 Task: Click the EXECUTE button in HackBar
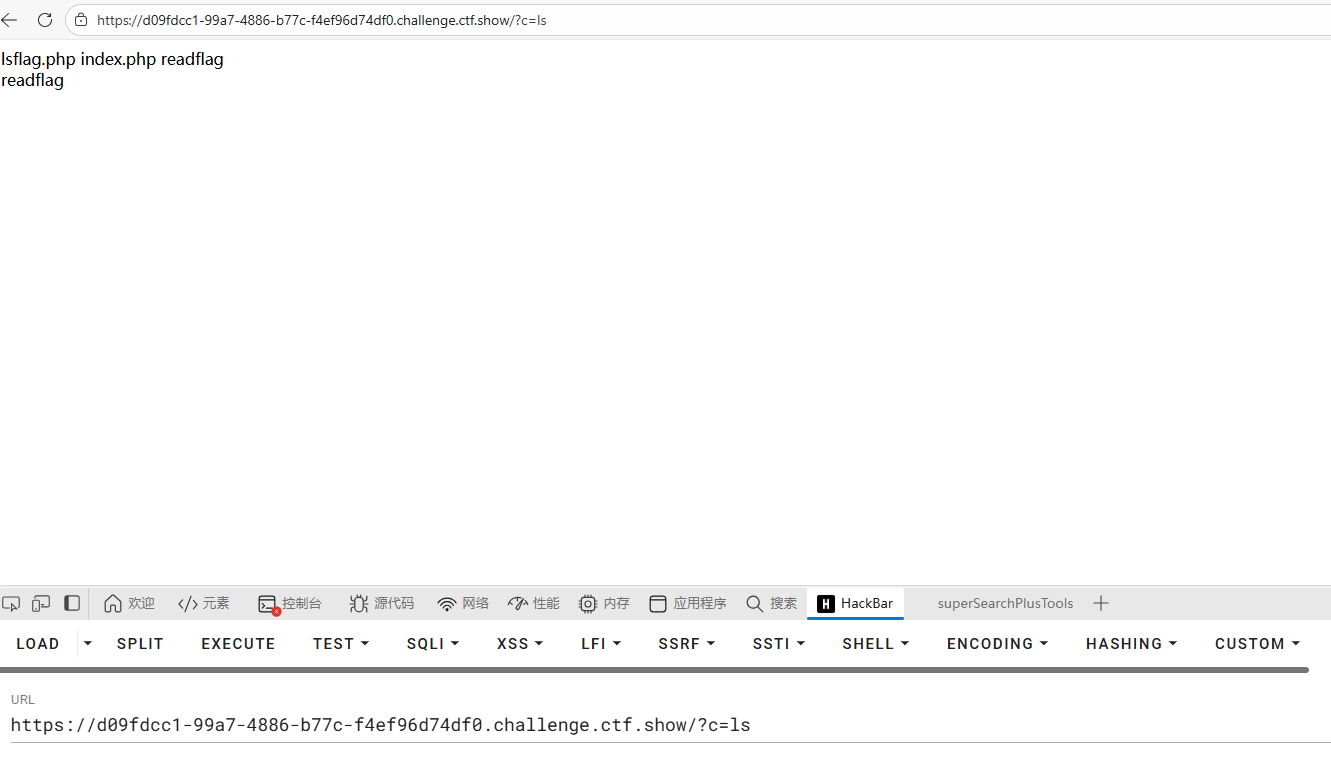point(238,643)
